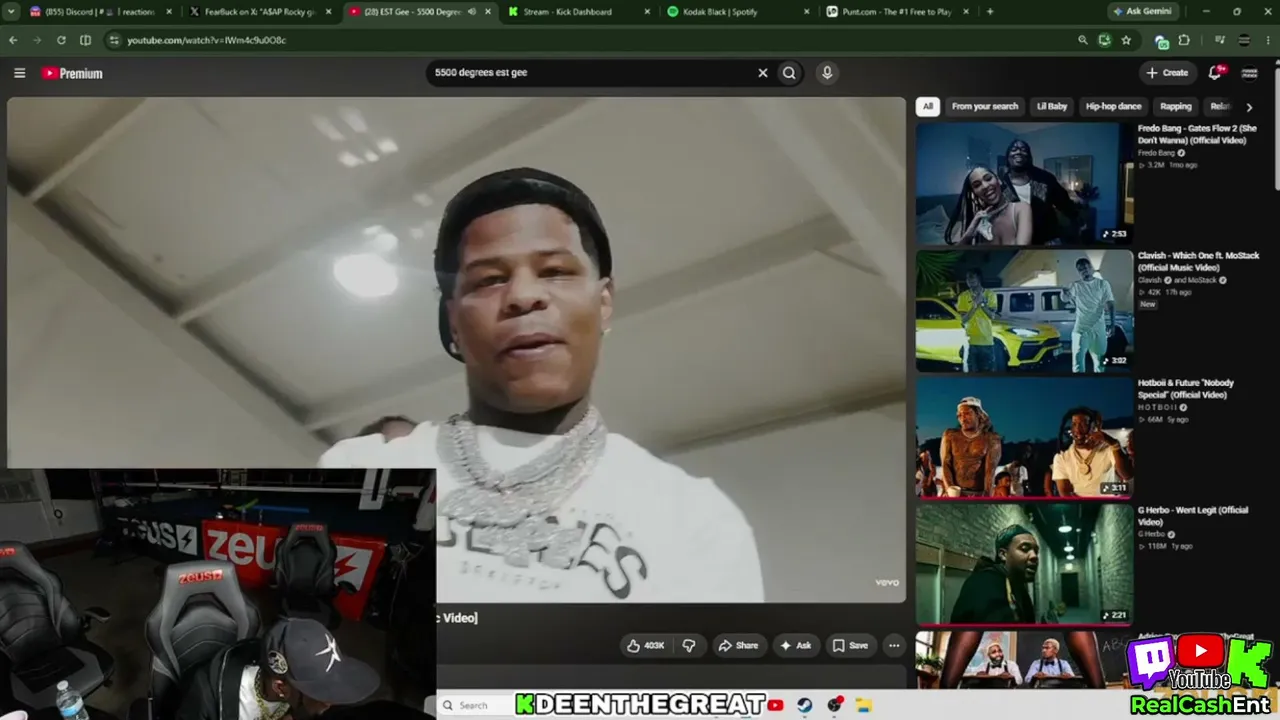Viewport: 1280px width, 720px height.
Task: Open YouTube notifications bell
Action: point(1216,73)
